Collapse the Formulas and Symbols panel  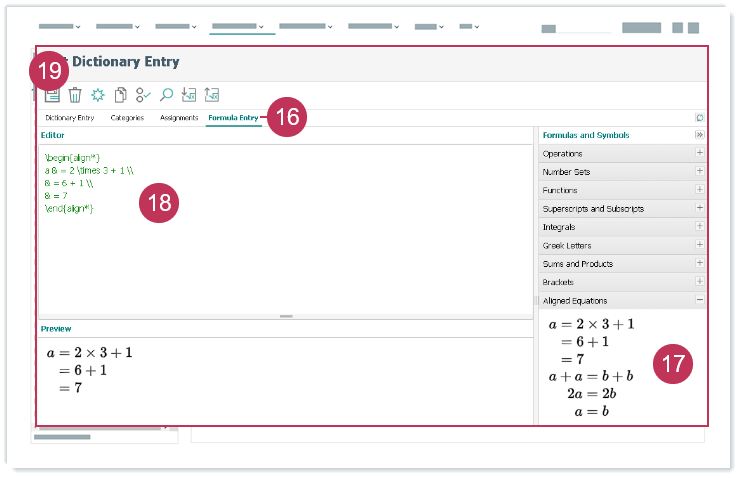[700, 135]
